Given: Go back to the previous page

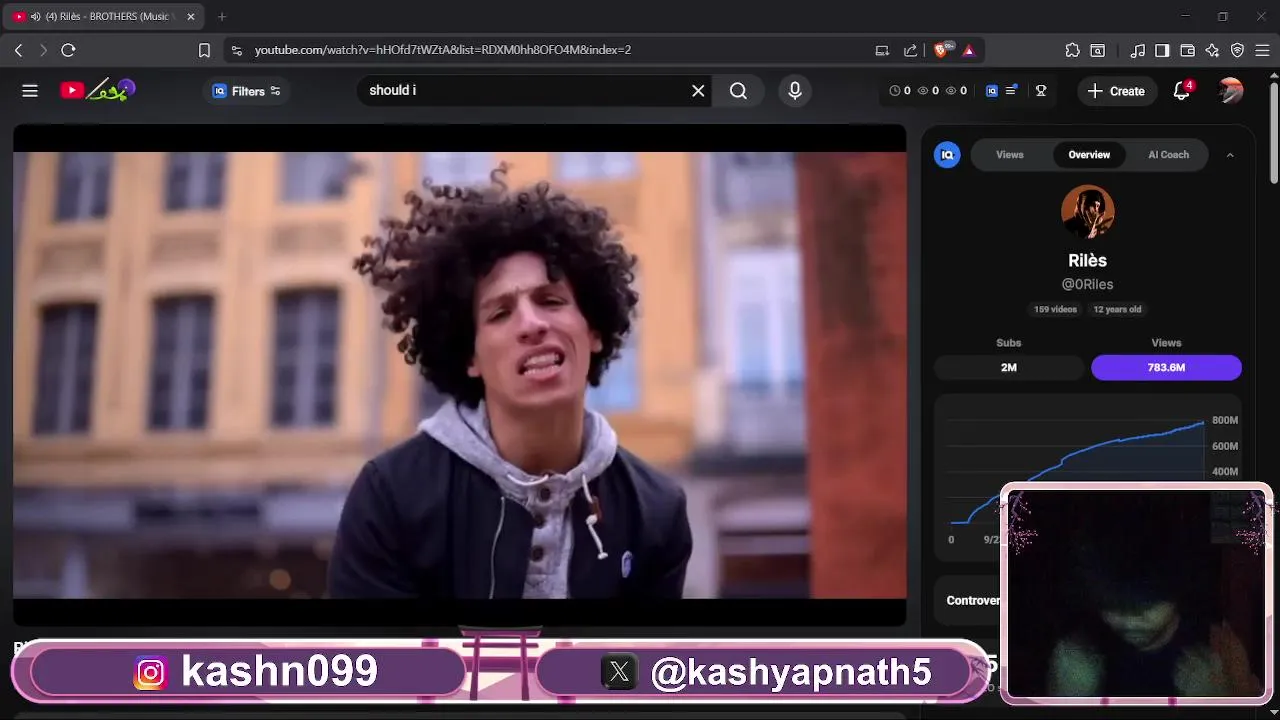Looking at the screenshot, I should pyautogui.click(x=18, y=50).
